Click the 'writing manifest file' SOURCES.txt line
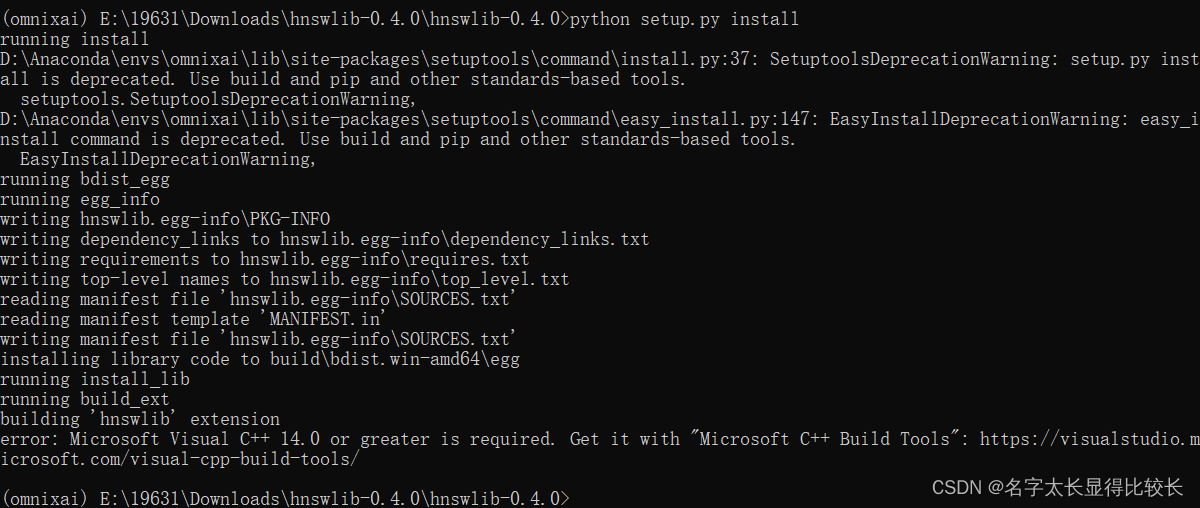This screenshot has height=508, width=1200. pyautogui.click(x=260, y=339)
